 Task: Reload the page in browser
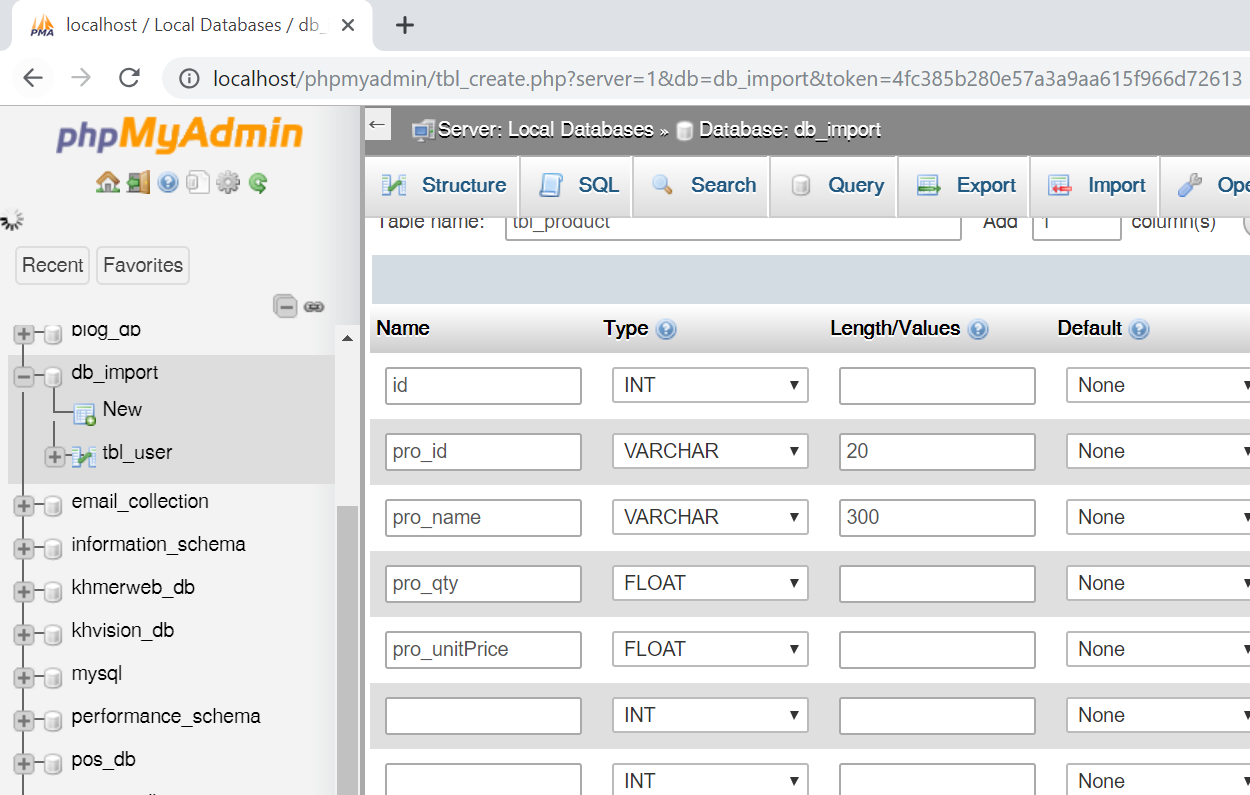tap(129, 78)
